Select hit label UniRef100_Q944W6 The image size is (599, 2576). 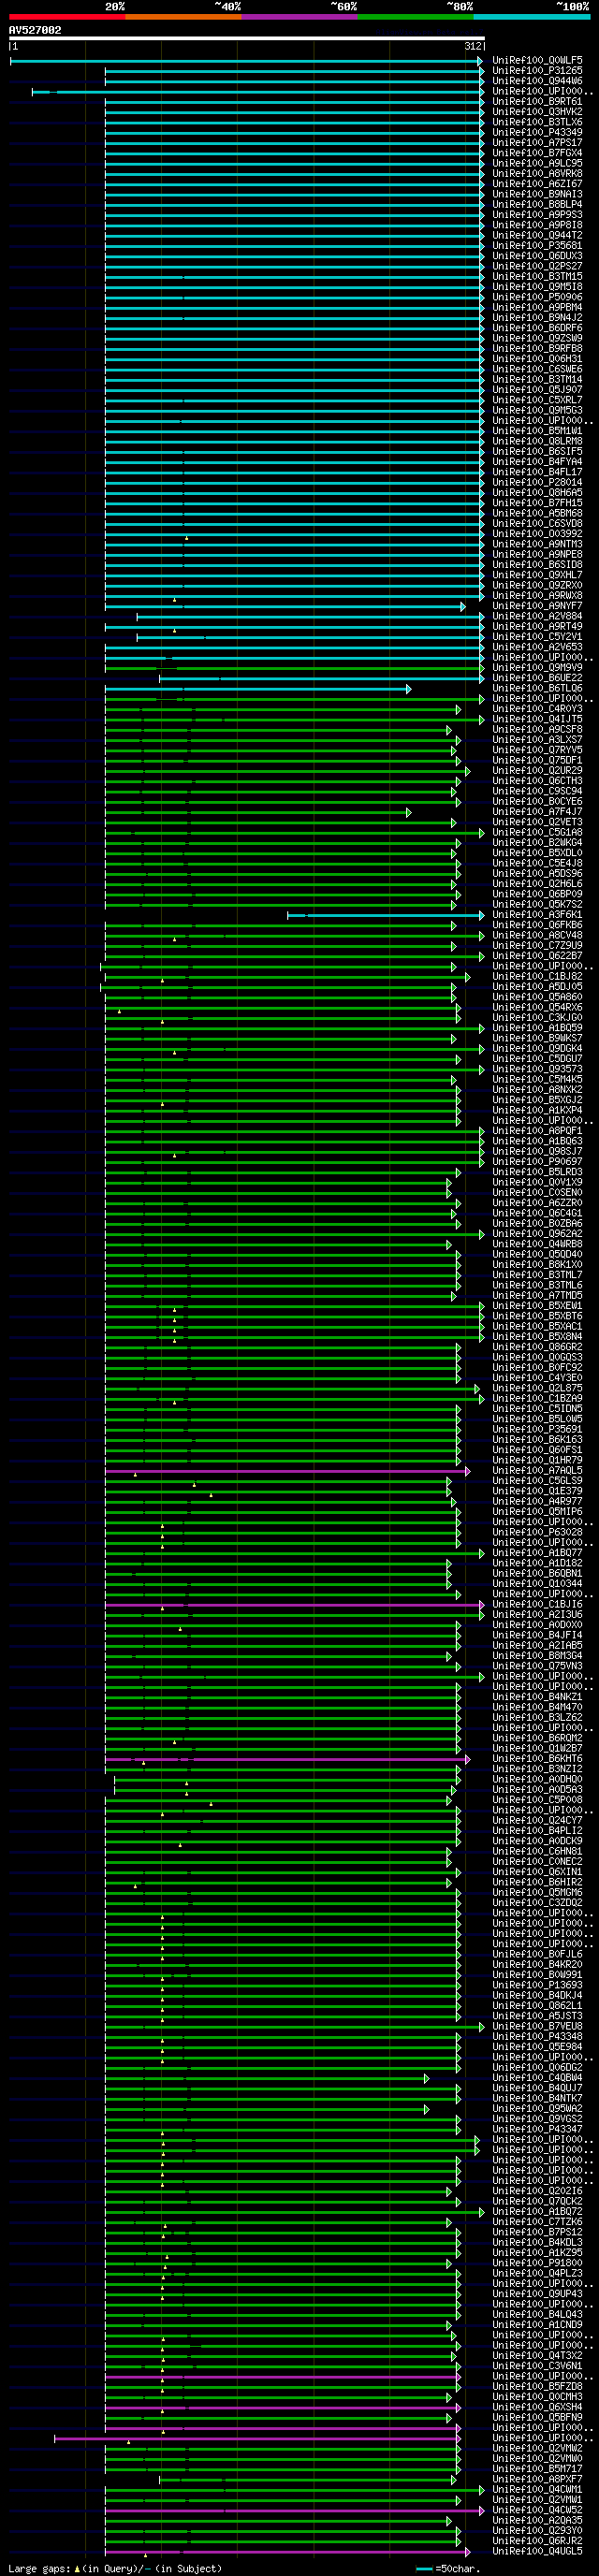(x=538, y=81)
